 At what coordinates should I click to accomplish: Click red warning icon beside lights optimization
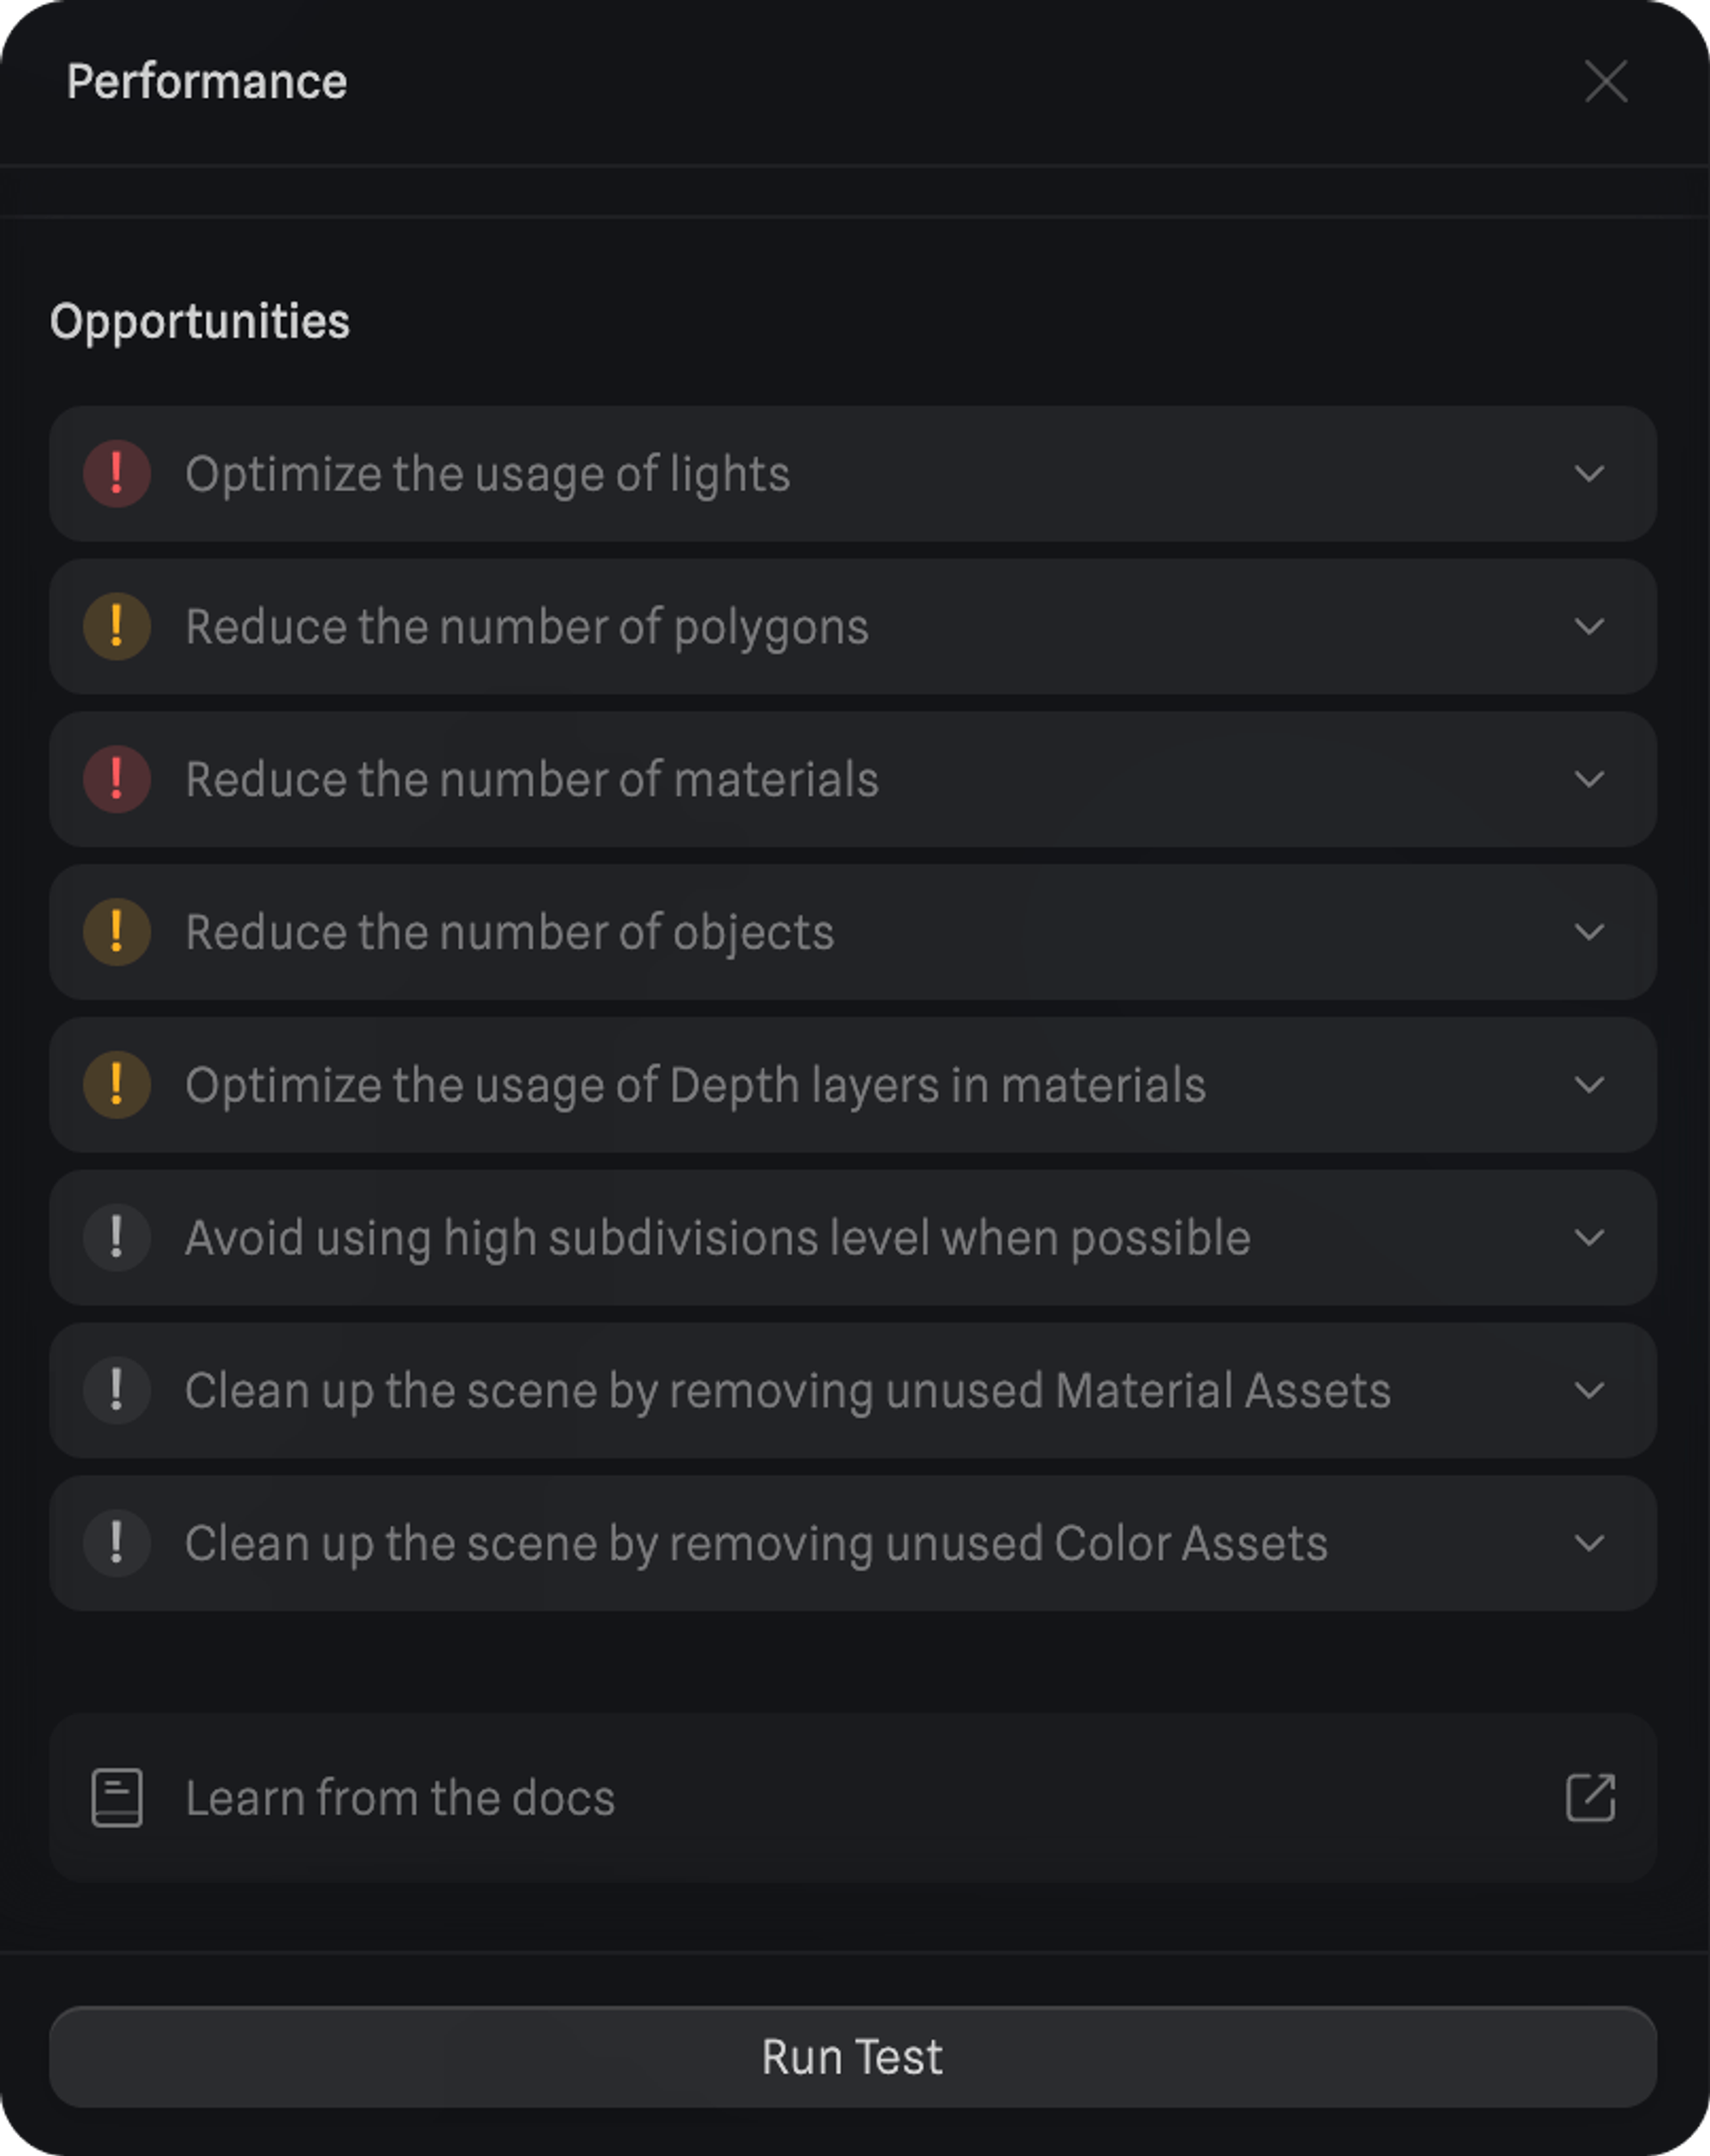pos(117,474)
